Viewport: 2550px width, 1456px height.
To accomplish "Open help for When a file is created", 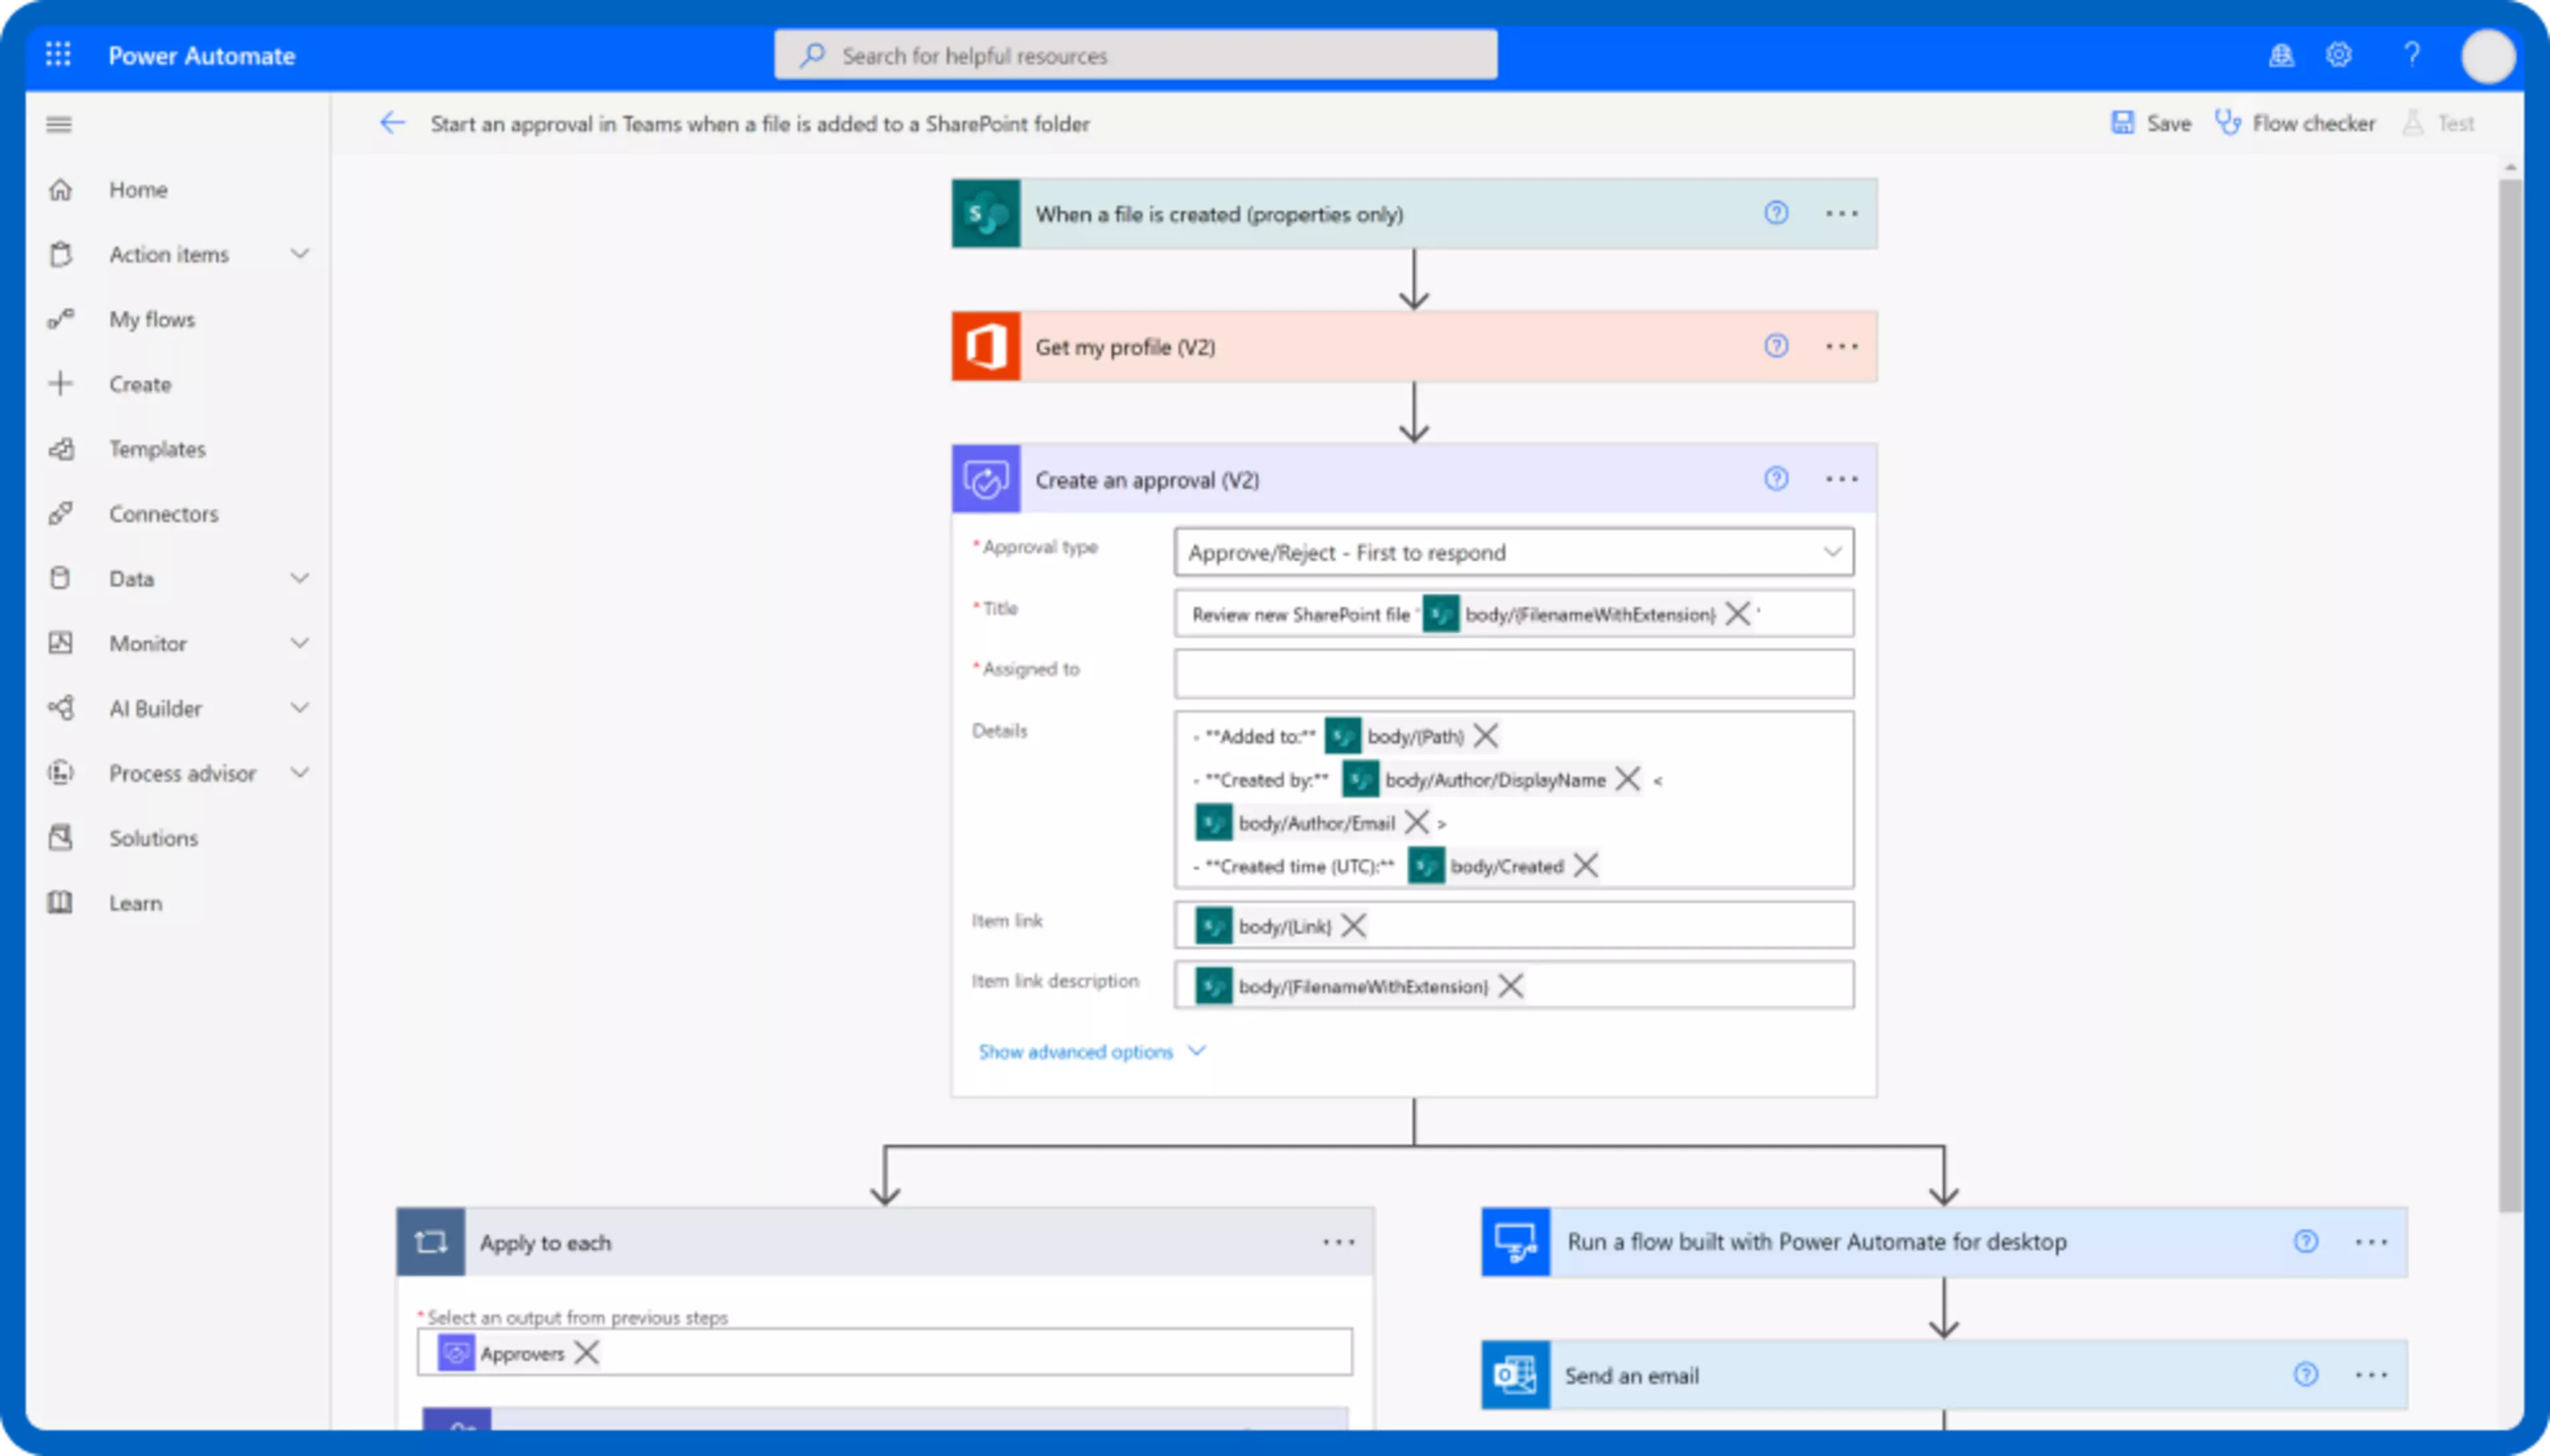I will click(1776, 213).
